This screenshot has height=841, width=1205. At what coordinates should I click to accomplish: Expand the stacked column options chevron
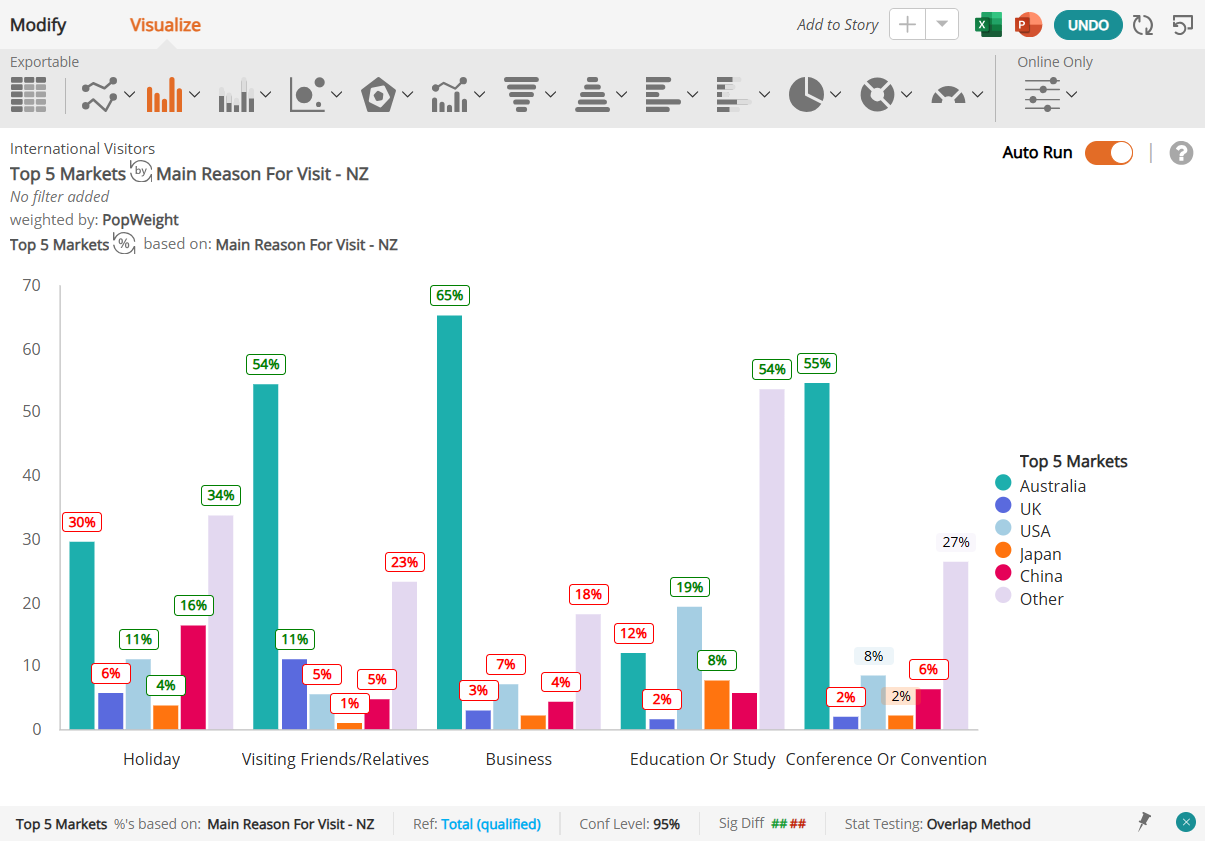(x=266, y=95)
